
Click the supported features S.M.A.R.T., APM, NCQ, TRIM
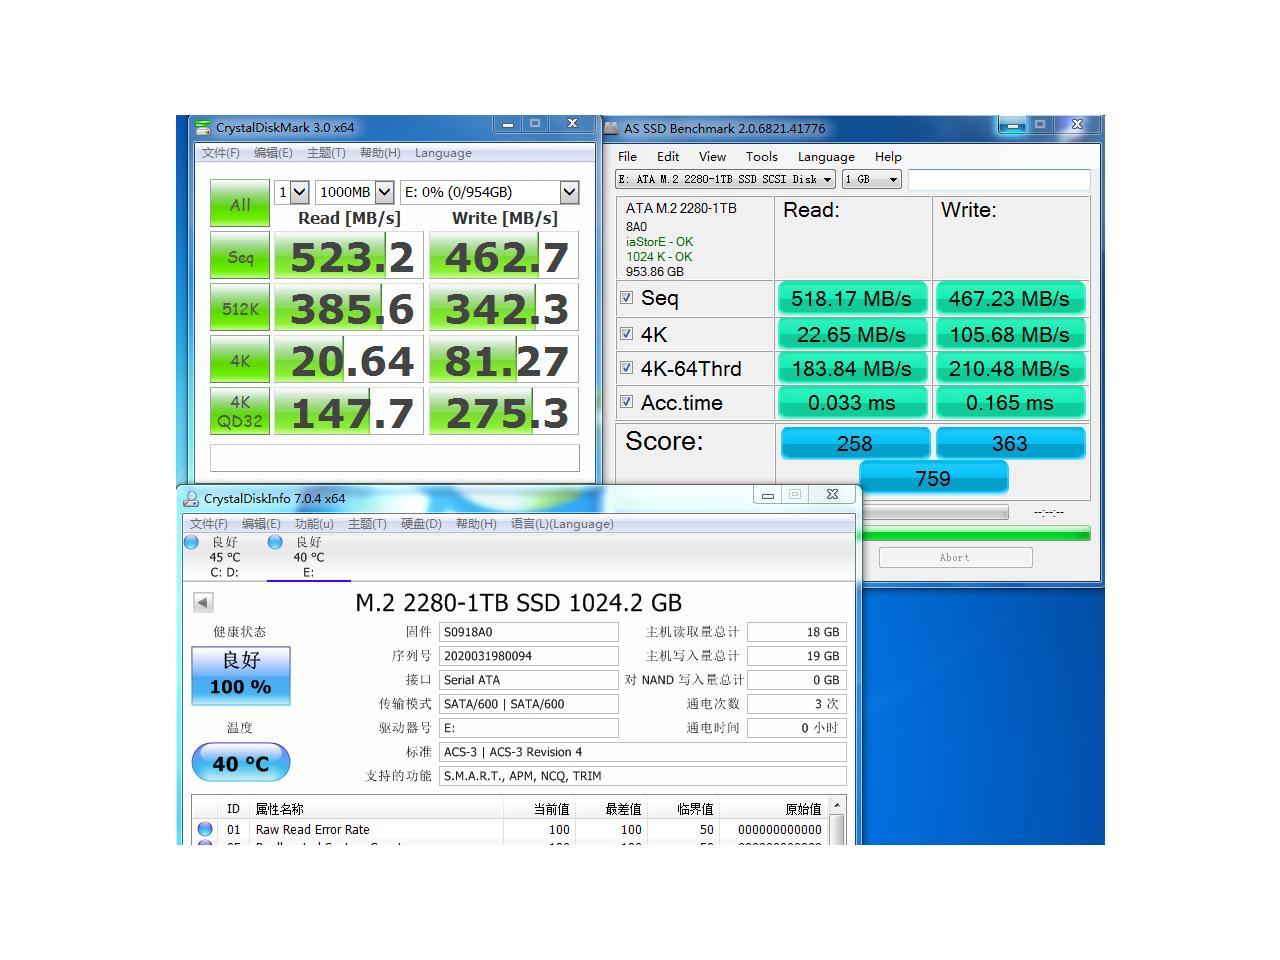(x=642, y=776)
